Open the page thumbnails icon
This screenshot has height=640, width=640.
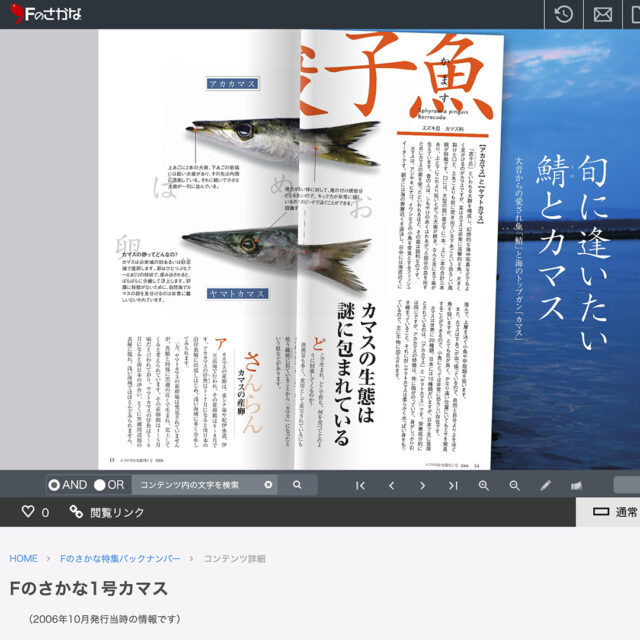[576, 485]
